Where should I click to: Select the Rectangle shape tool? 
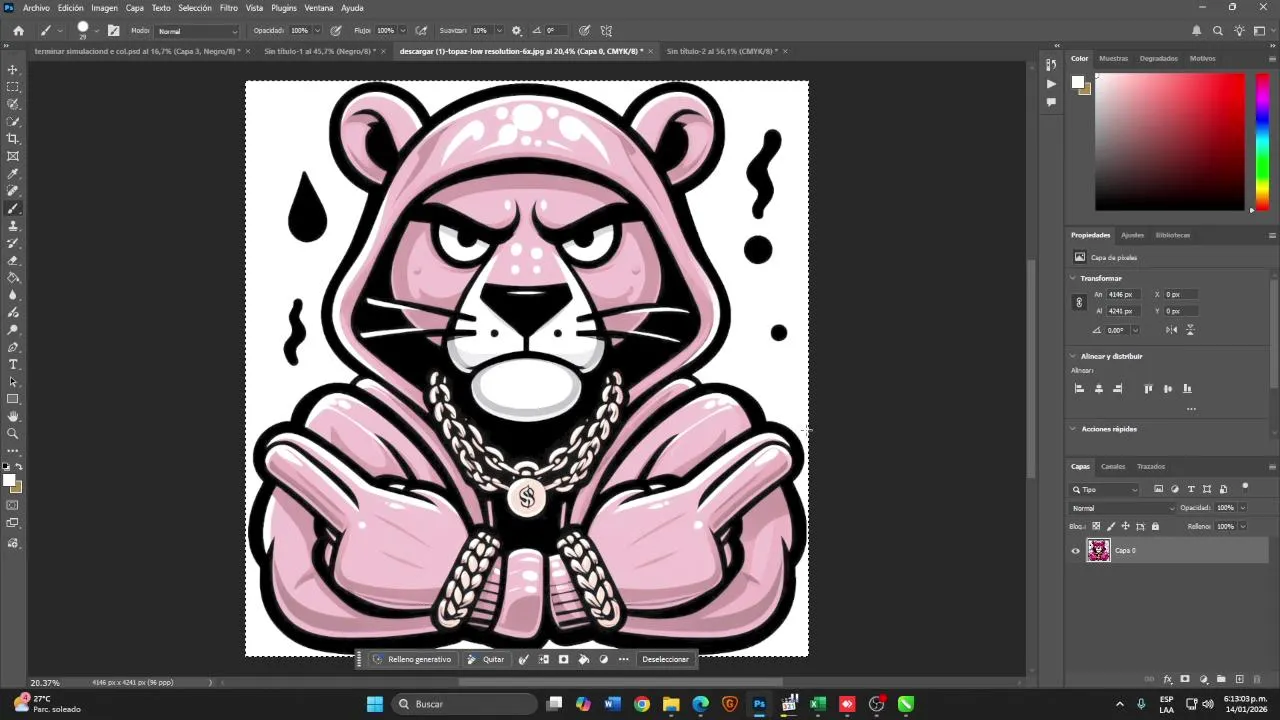pos(13,399)
